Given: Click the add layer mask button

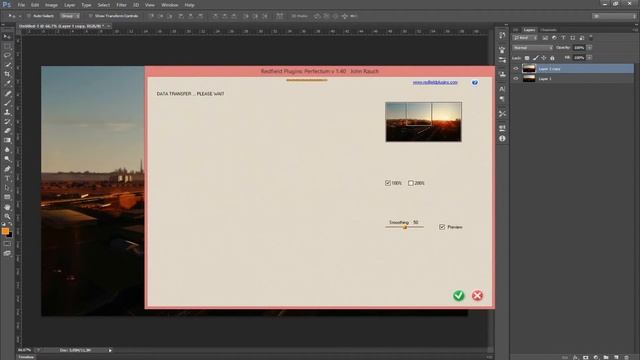Looking at the screenshot, I should point(585,357).
